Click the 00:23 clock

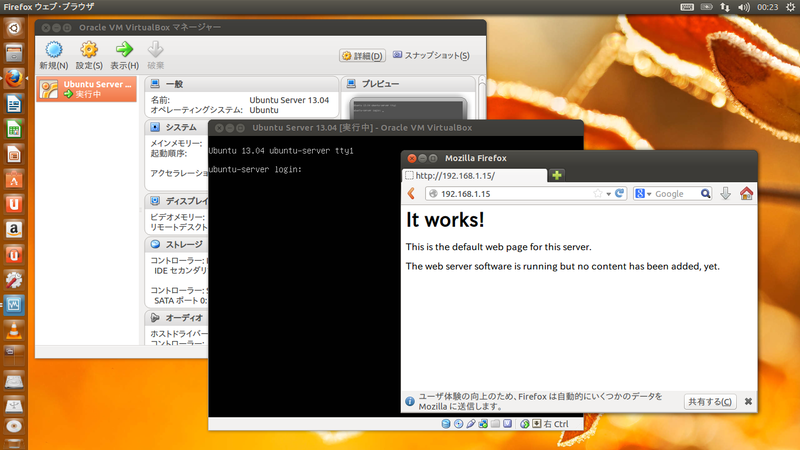pyautogui.click(x=767, y=7)
